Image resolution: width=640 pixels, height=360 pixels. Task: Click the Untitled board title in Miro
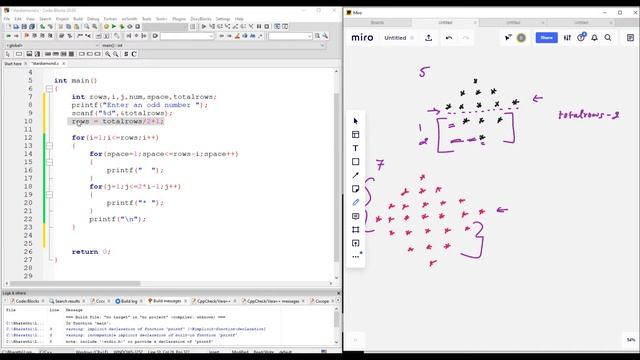395,38
